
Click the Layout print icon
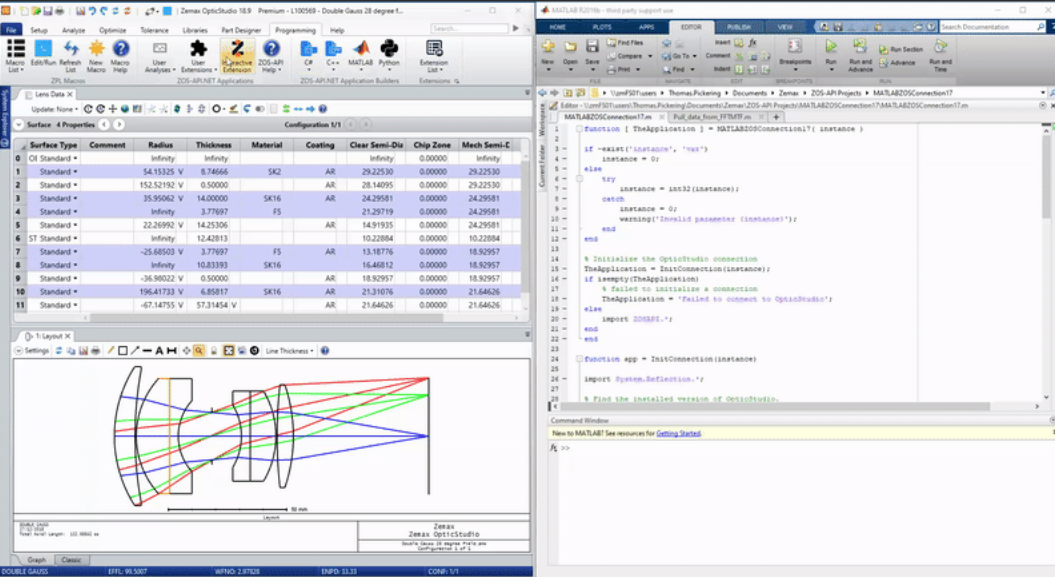pyautogui.click(x=96, y=350)
